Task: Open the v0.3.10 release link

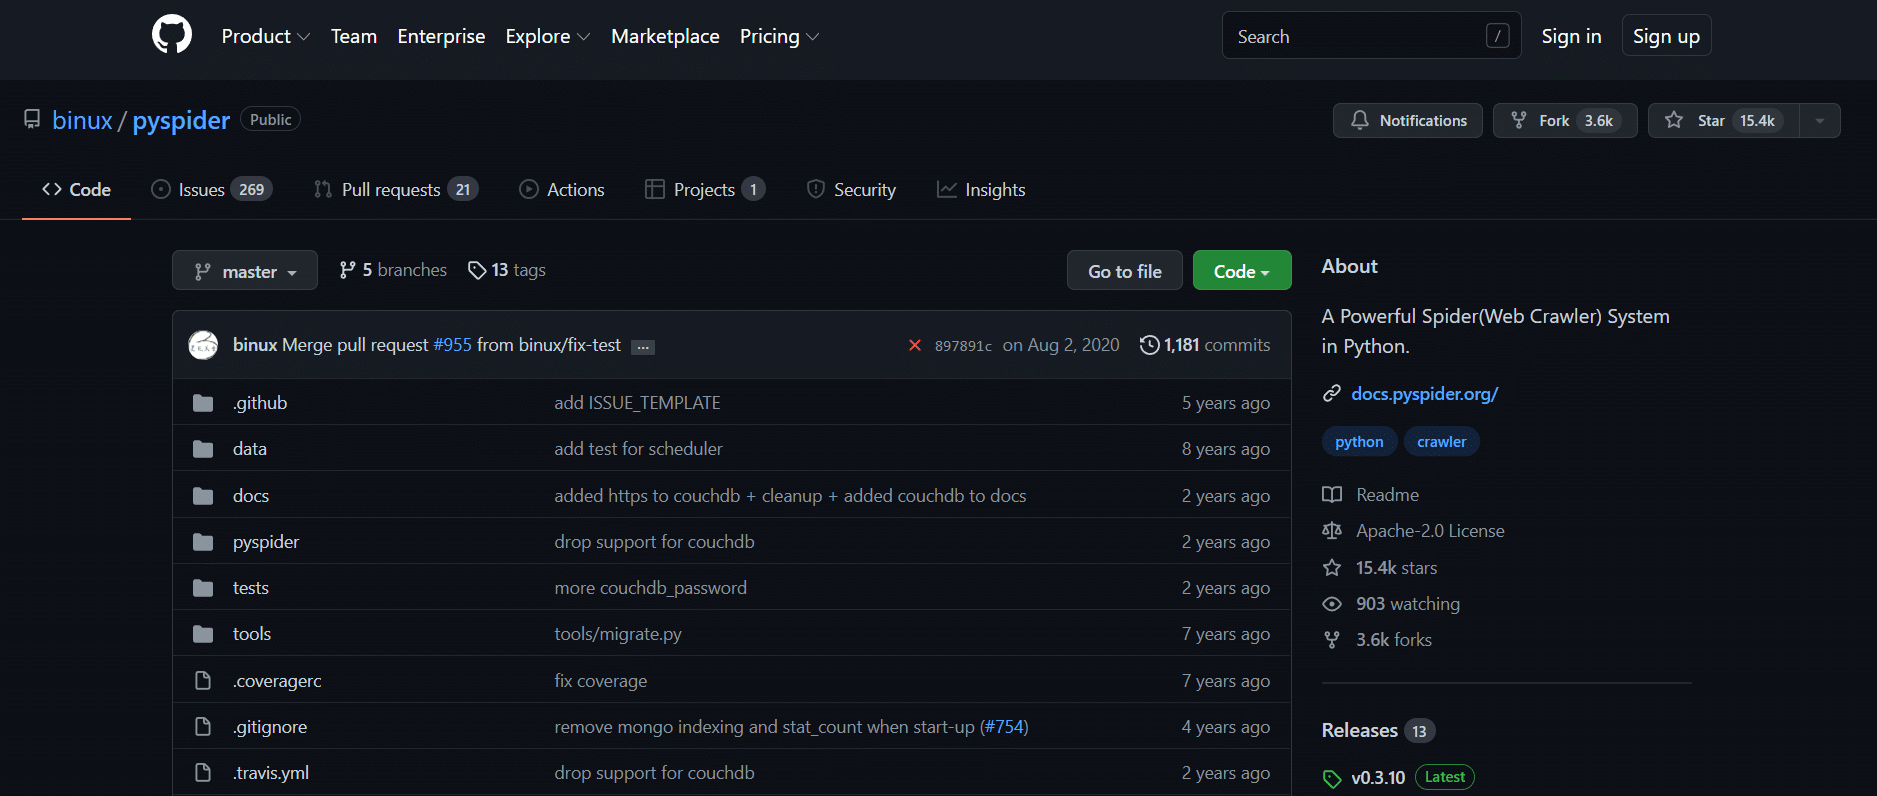Action: pyautogui.click(x=1378, y=778)
